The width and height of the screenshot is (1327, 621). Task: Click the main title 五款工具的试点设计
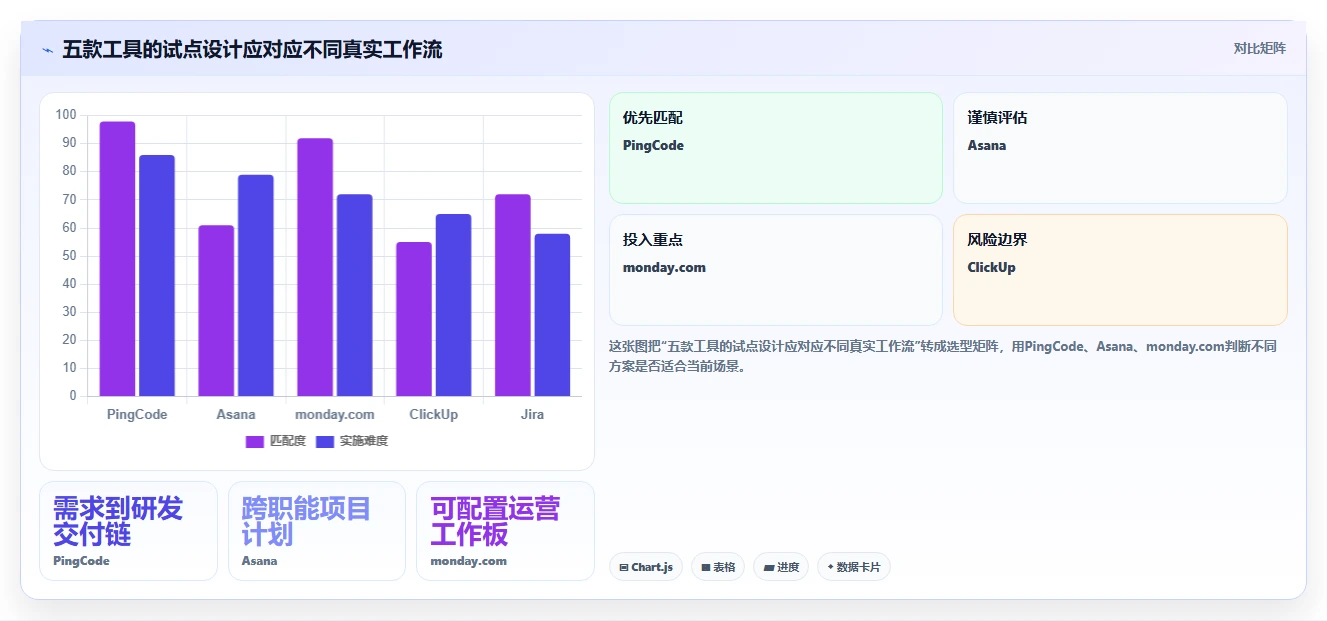tap(252, 49)
